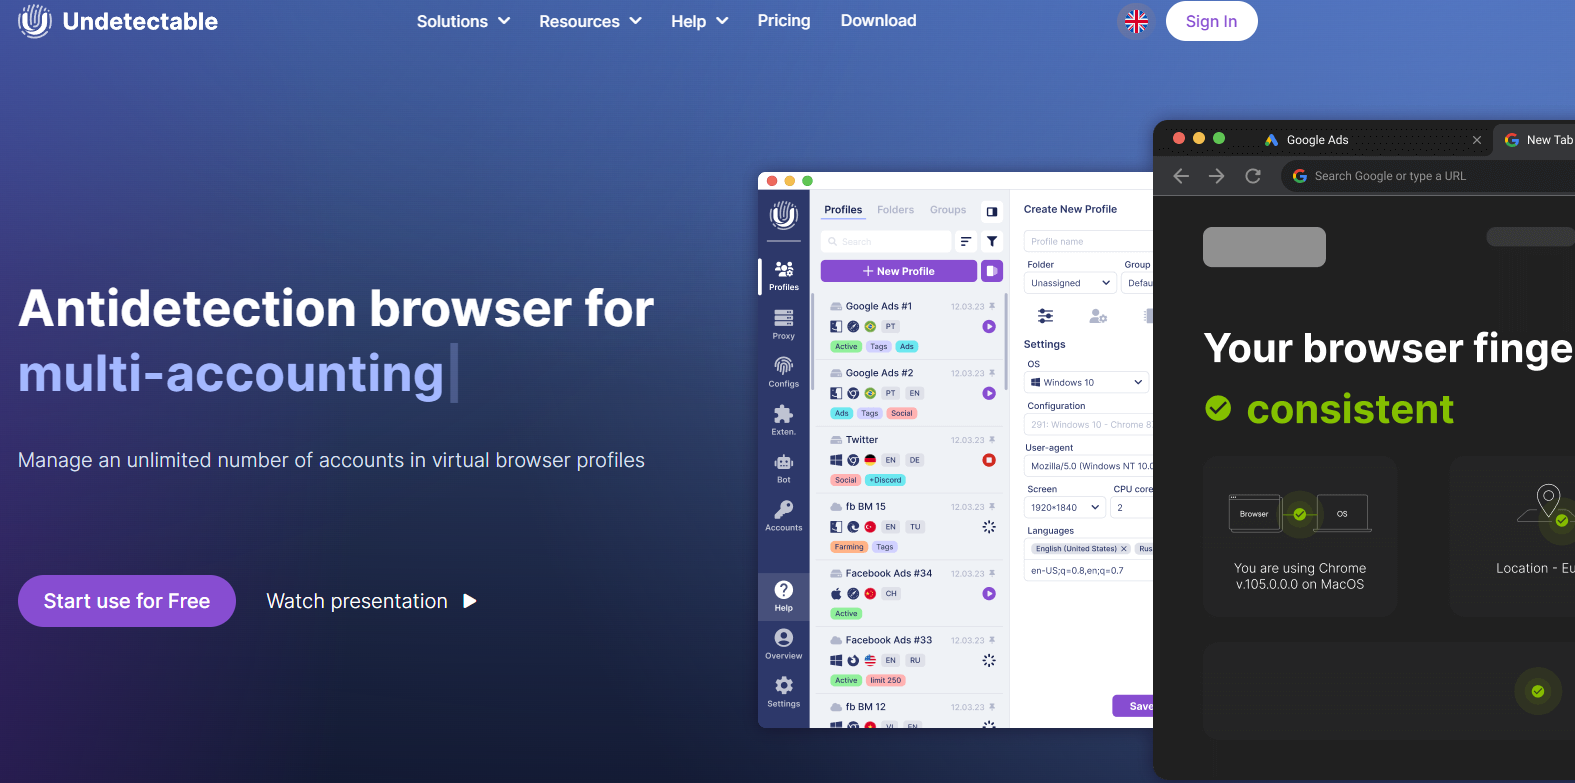Screen dimensions: 1575x783
Task: Open the Help section in the sidebar
Action: (784, 596)
